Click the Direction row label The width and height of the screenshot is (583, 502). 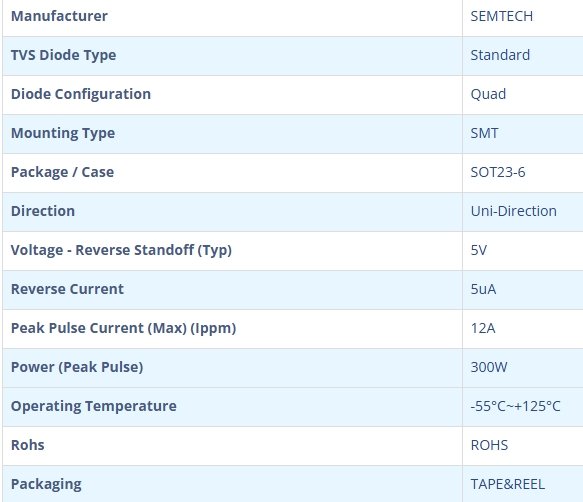(x=43, y=211)
